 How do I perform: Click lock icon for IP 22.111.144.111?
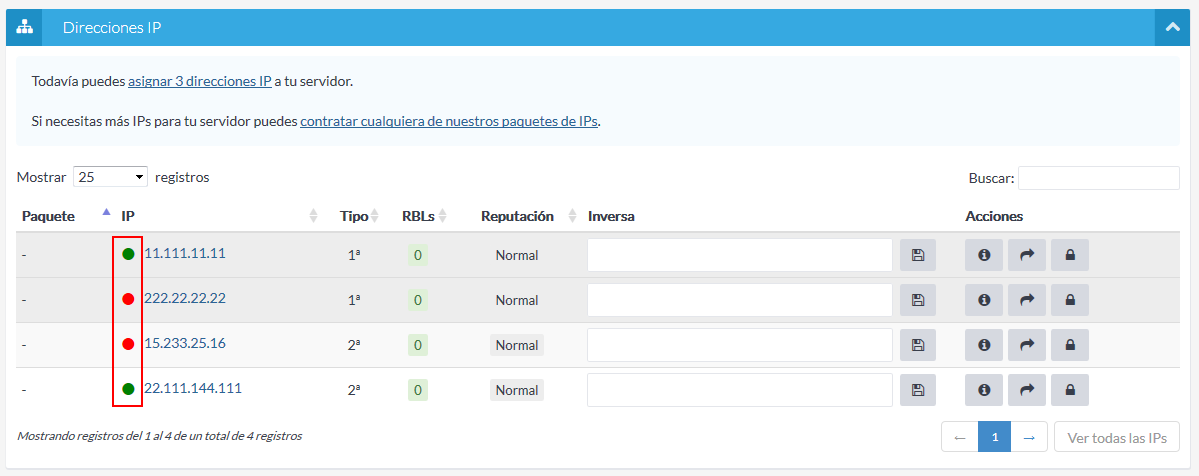point(1069,390)
